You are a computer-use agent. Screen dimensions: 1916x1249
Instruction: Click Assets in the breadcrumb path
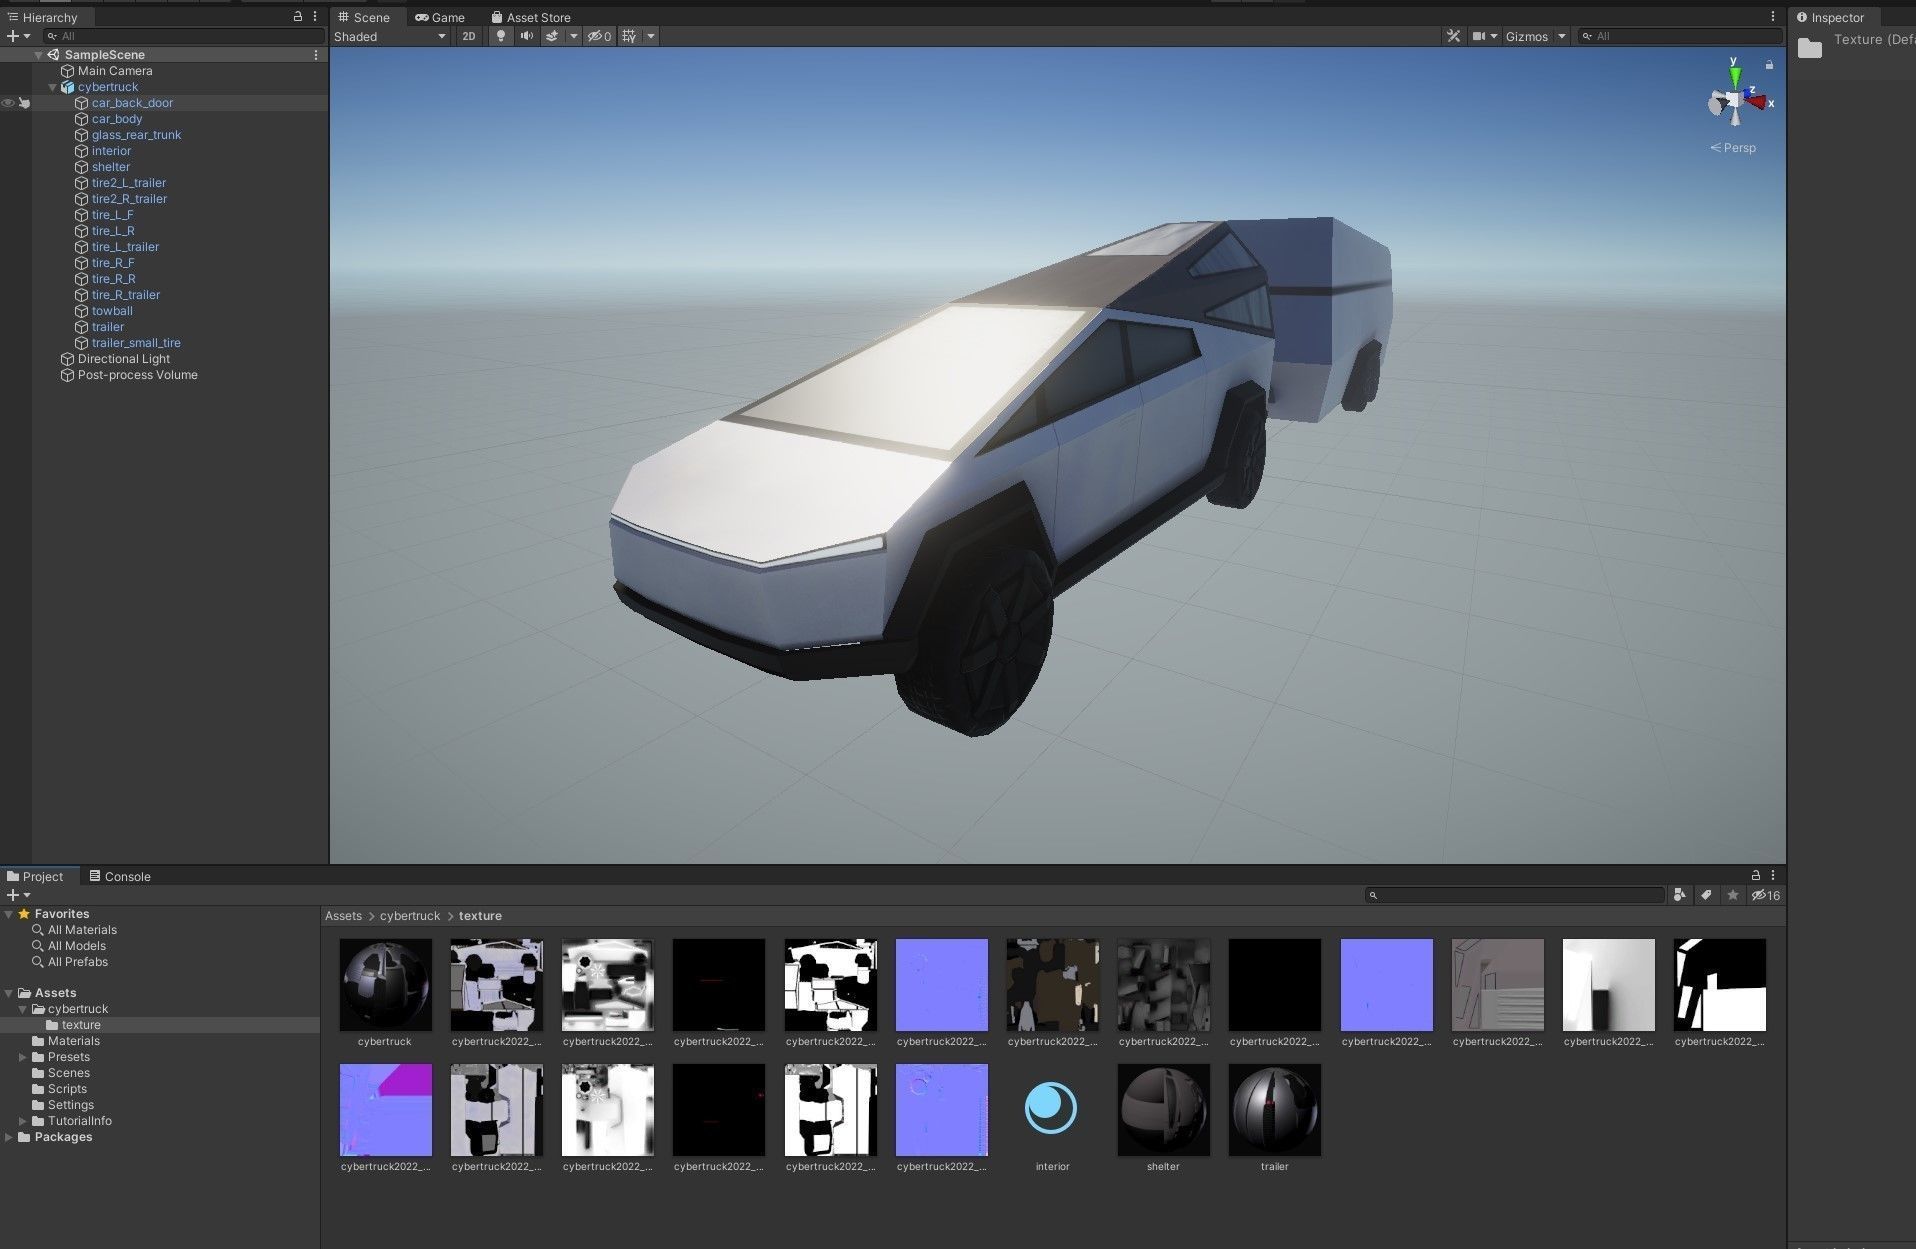point(343,916)
